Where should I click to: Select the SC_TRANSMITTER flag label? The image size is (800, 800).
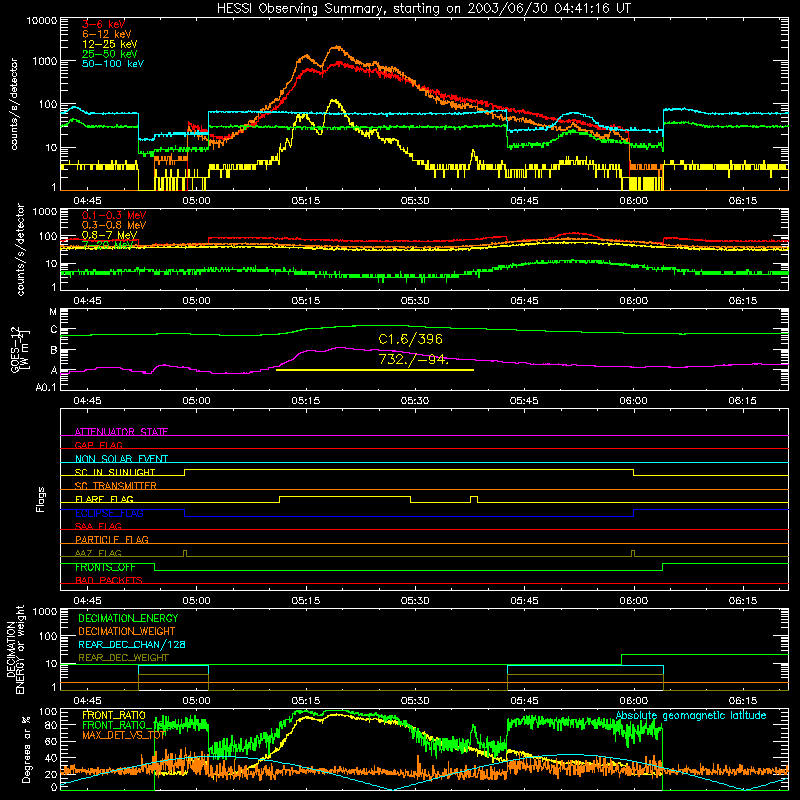116,486
